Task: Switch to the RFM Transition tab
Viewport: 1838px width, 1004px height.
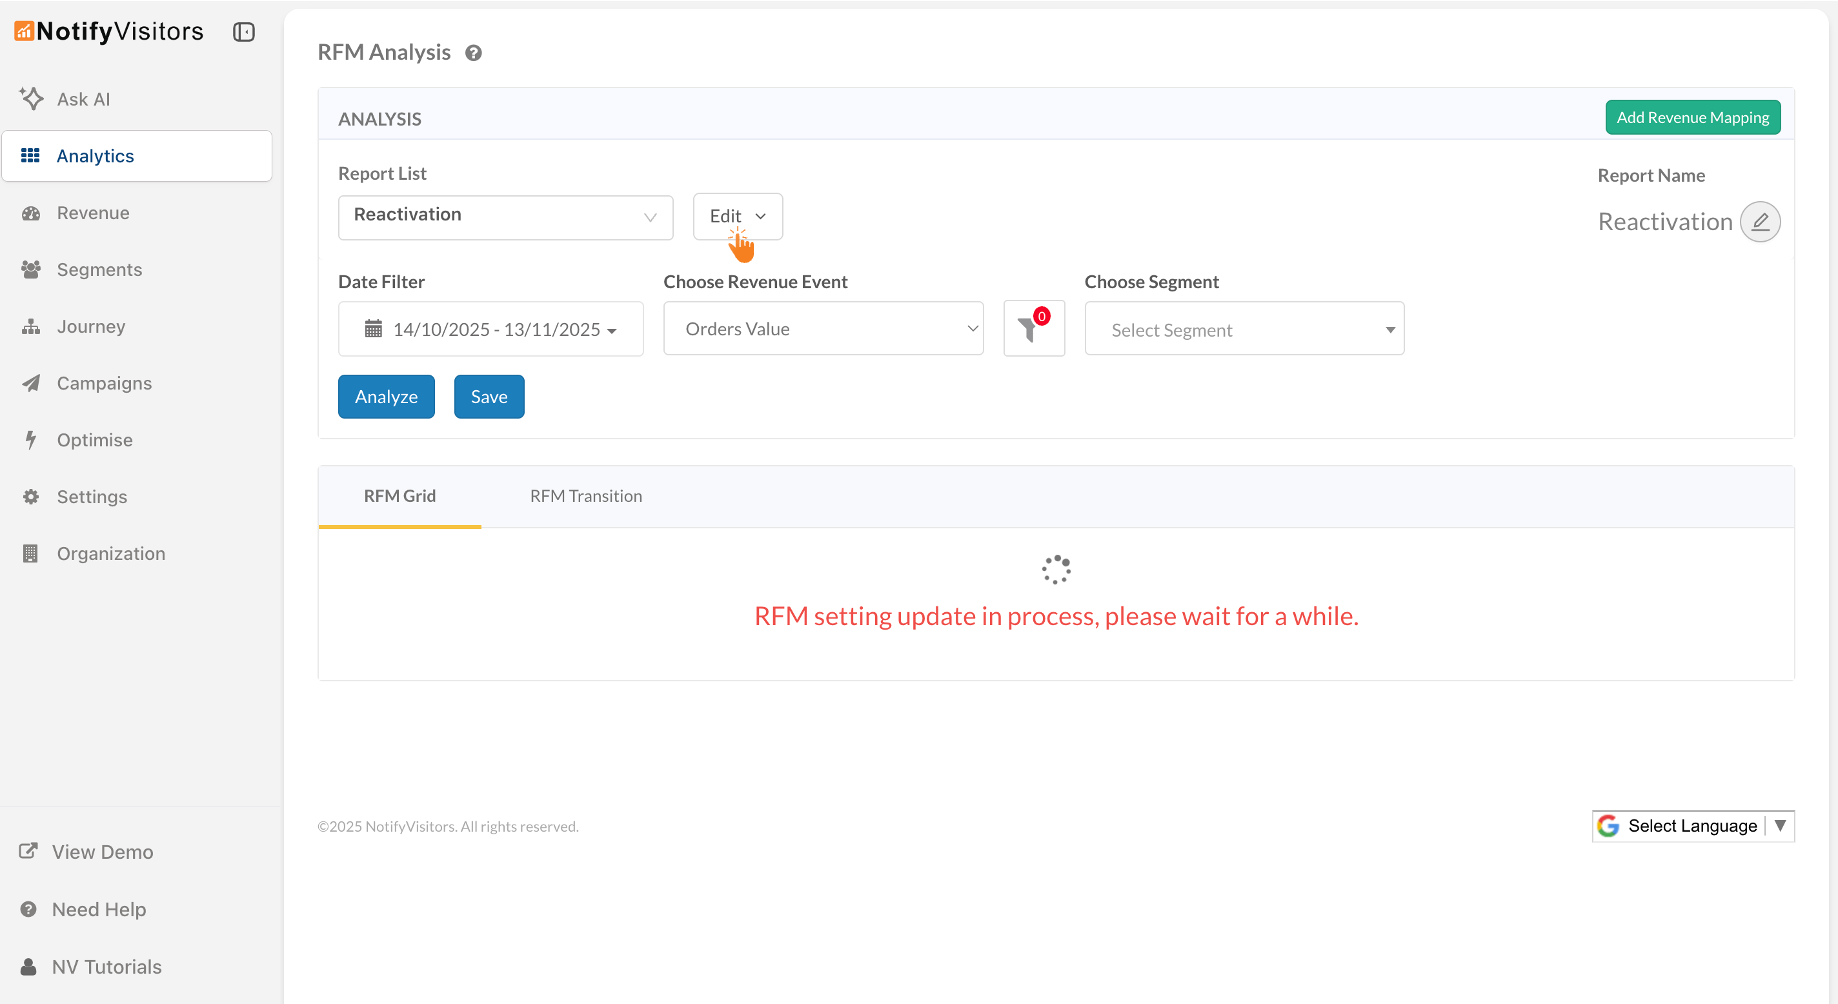Action: (586, 496)
